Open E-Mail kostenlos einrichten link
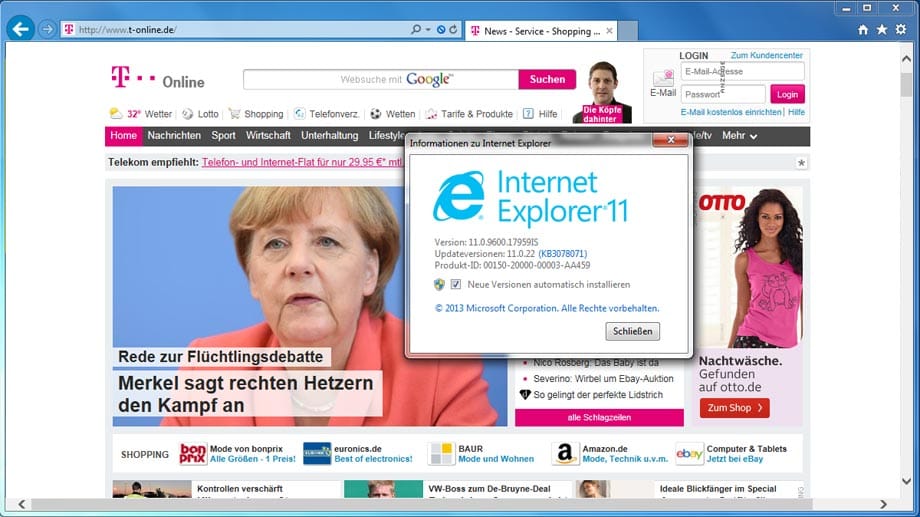Screen dimensions: 920x517 731,112
